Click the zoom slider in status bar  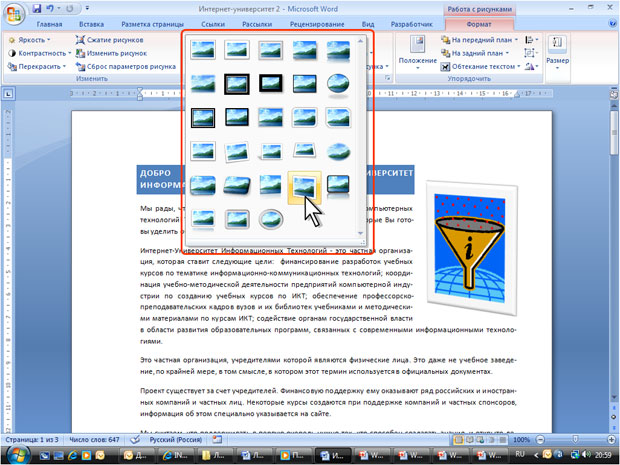(575, 439)
